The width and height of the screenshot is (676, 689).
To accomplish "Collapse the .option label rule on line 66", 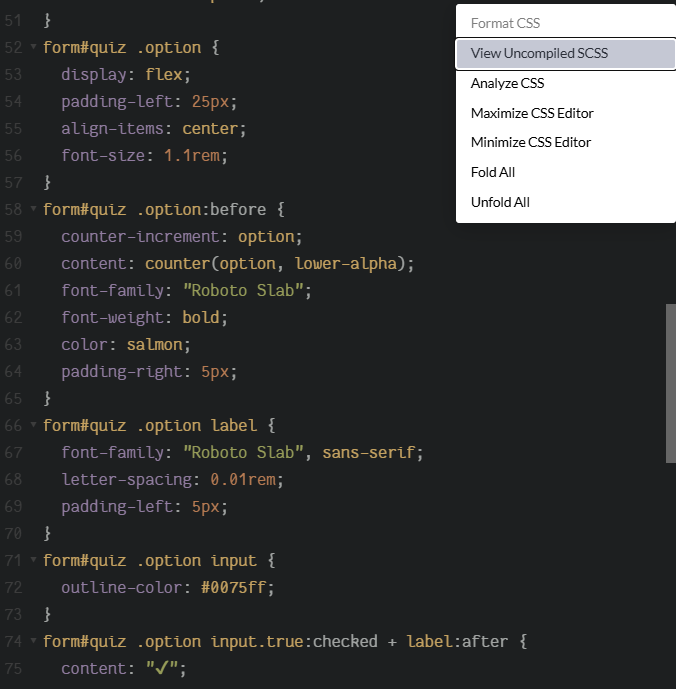I will point(33,424).
